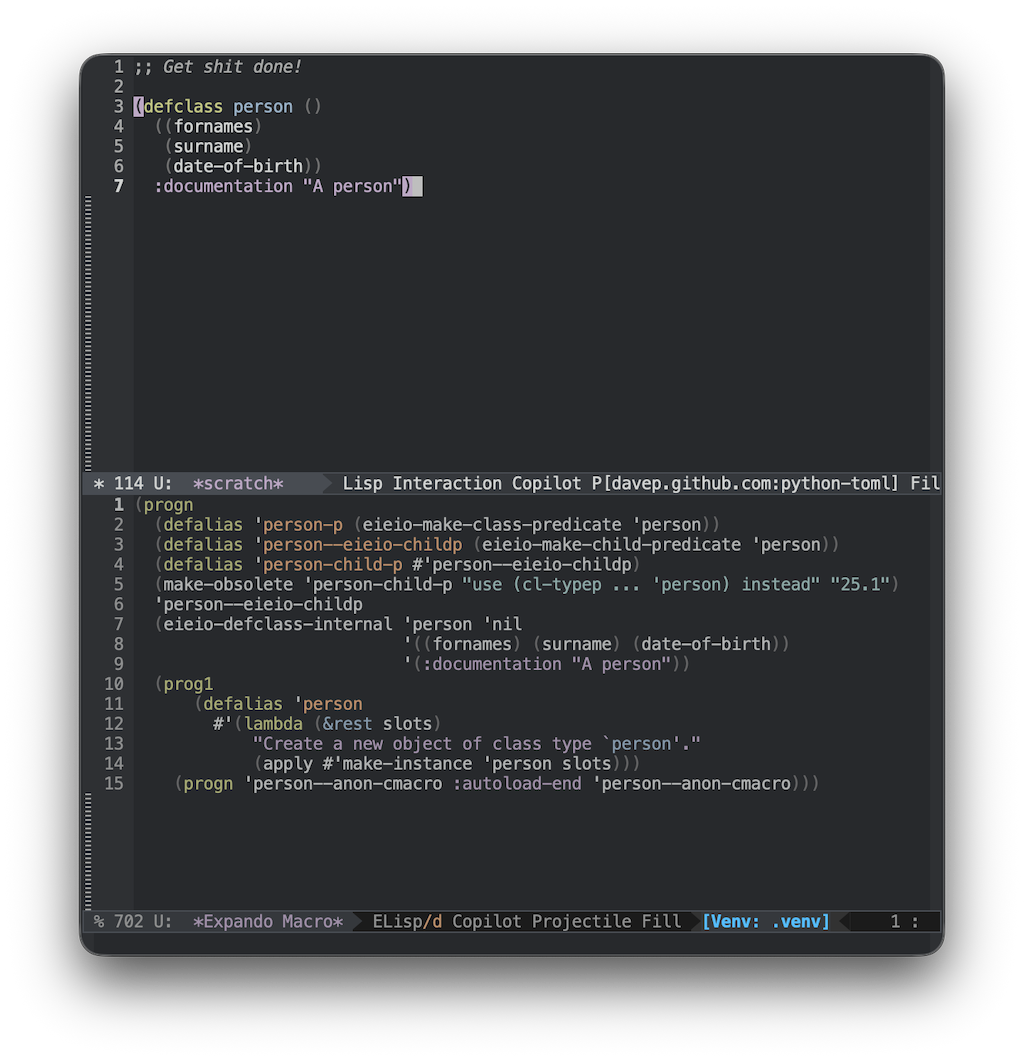Click the [Venv: .venv] indicator
The height and width of the screenshot is (1061, 1024).
pos(766,922)
